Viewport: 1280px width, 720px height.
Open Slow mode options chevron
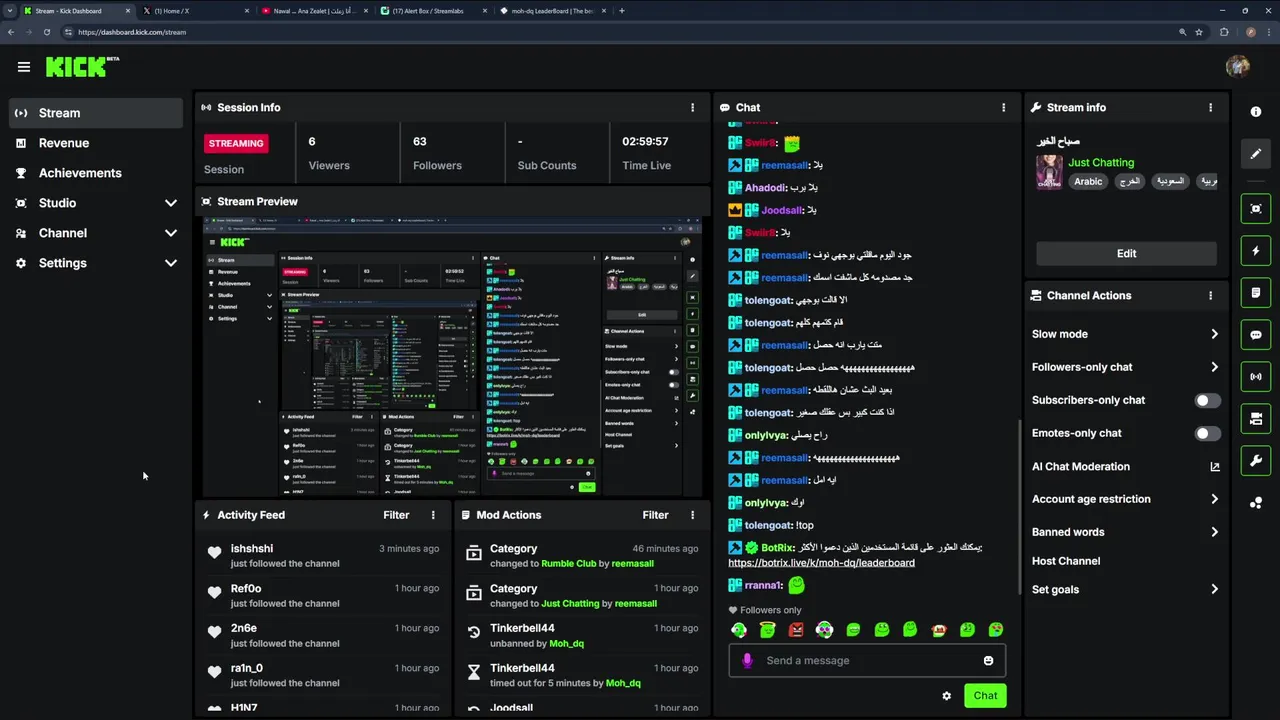pyautogui.click(x=1214, y=334)
